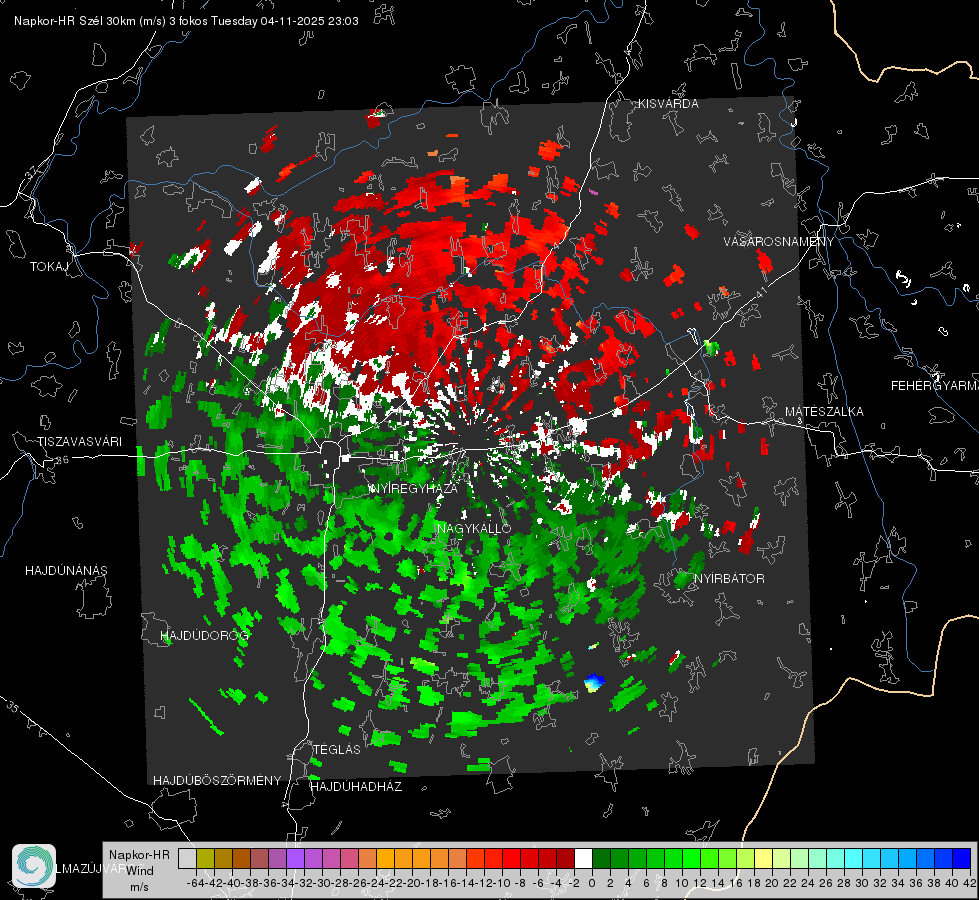Screen dimensions: 979x900
Task: Click the HAJDÚNÁNÁS town label
Action: pos(66,570)
